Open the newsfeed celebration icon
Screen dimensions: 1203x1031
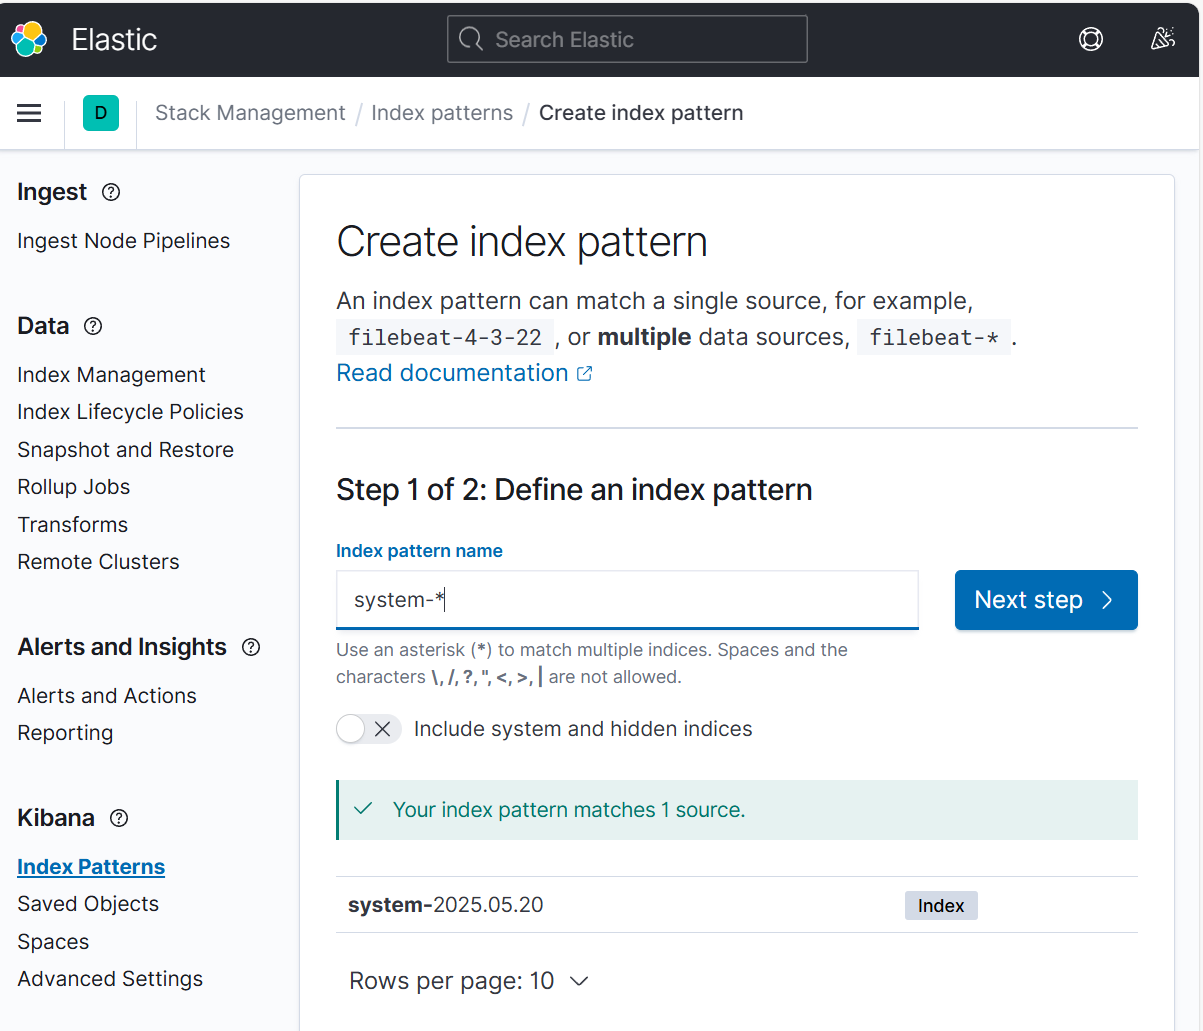point(1162,39)
